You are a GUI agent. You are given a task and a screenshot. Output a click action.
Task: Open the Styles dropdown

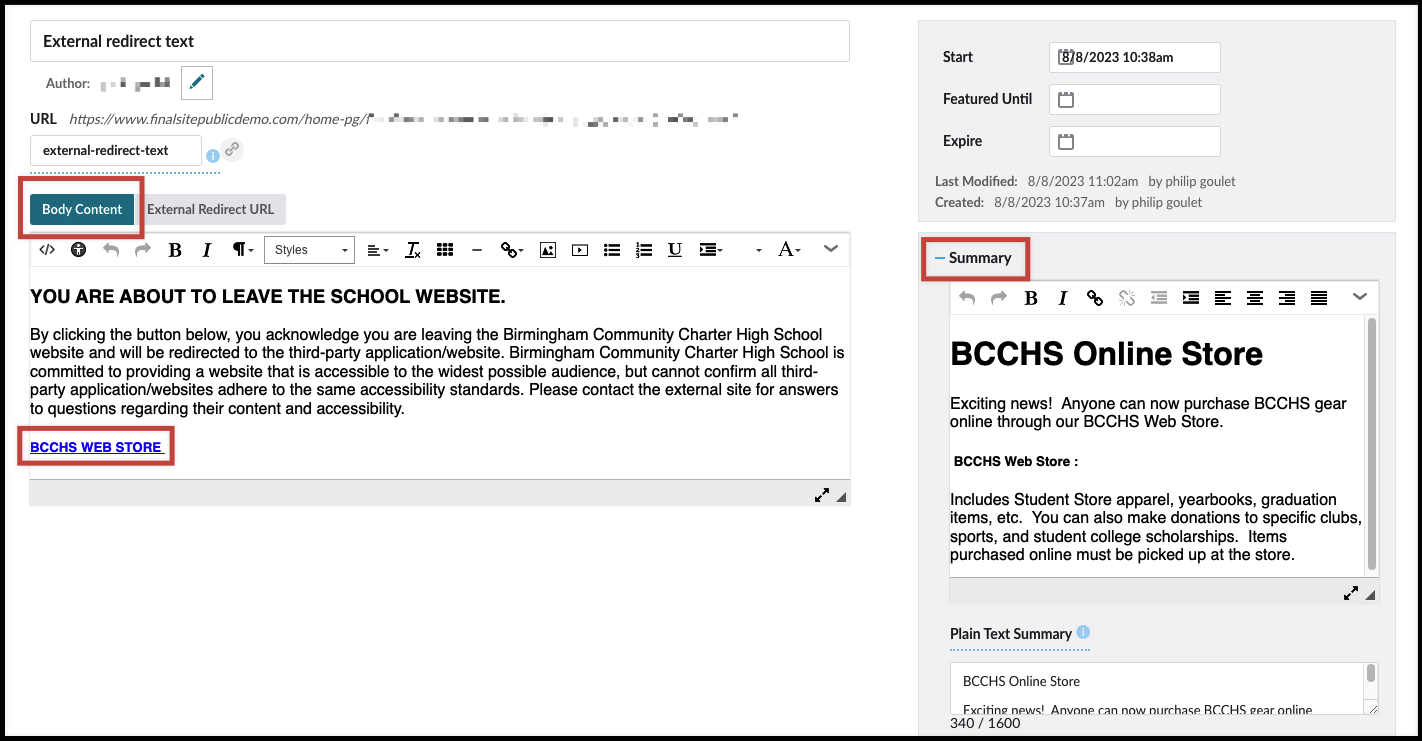tap(309, 250)
